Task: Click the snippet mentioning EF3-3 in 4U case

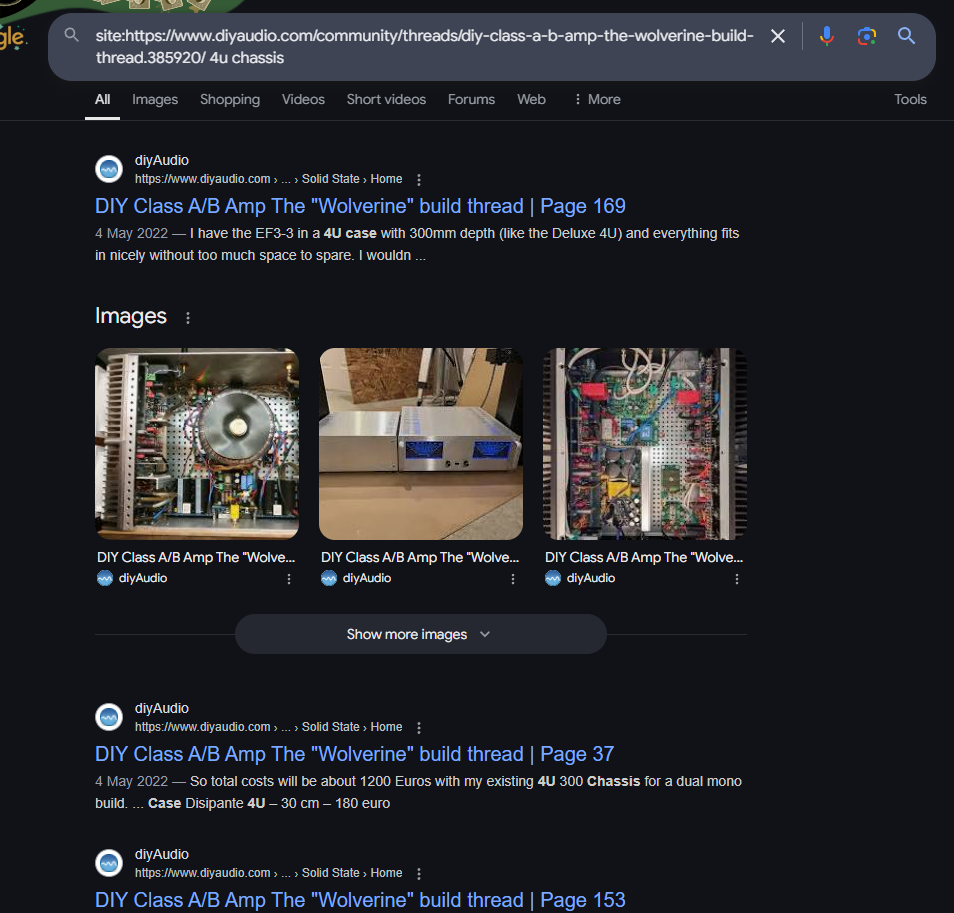Action: coord(417,244)
